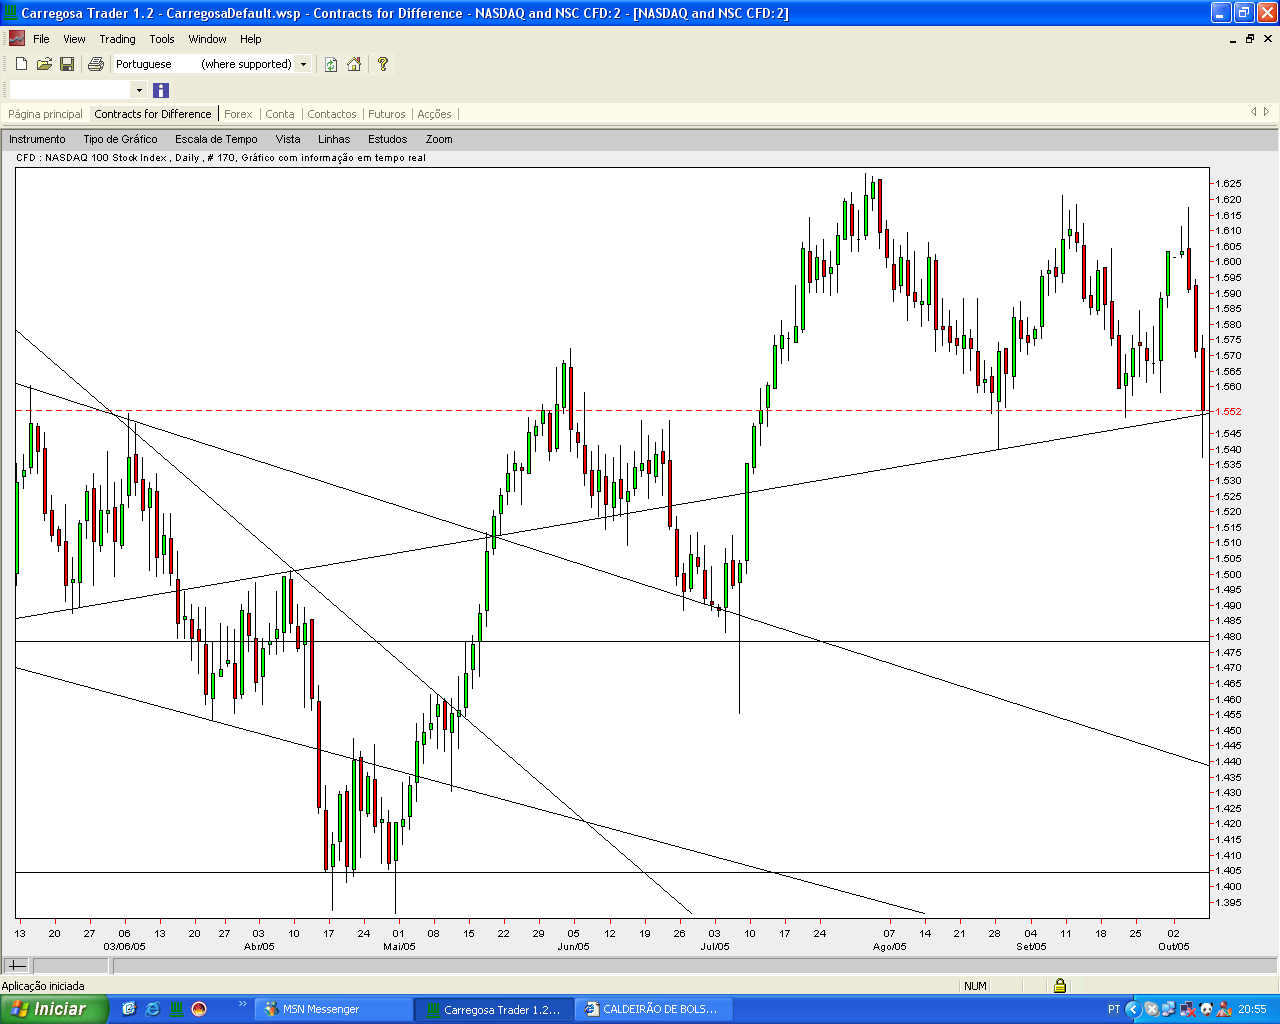
Task: Open the Estudos chart menu
Action: 387,139
